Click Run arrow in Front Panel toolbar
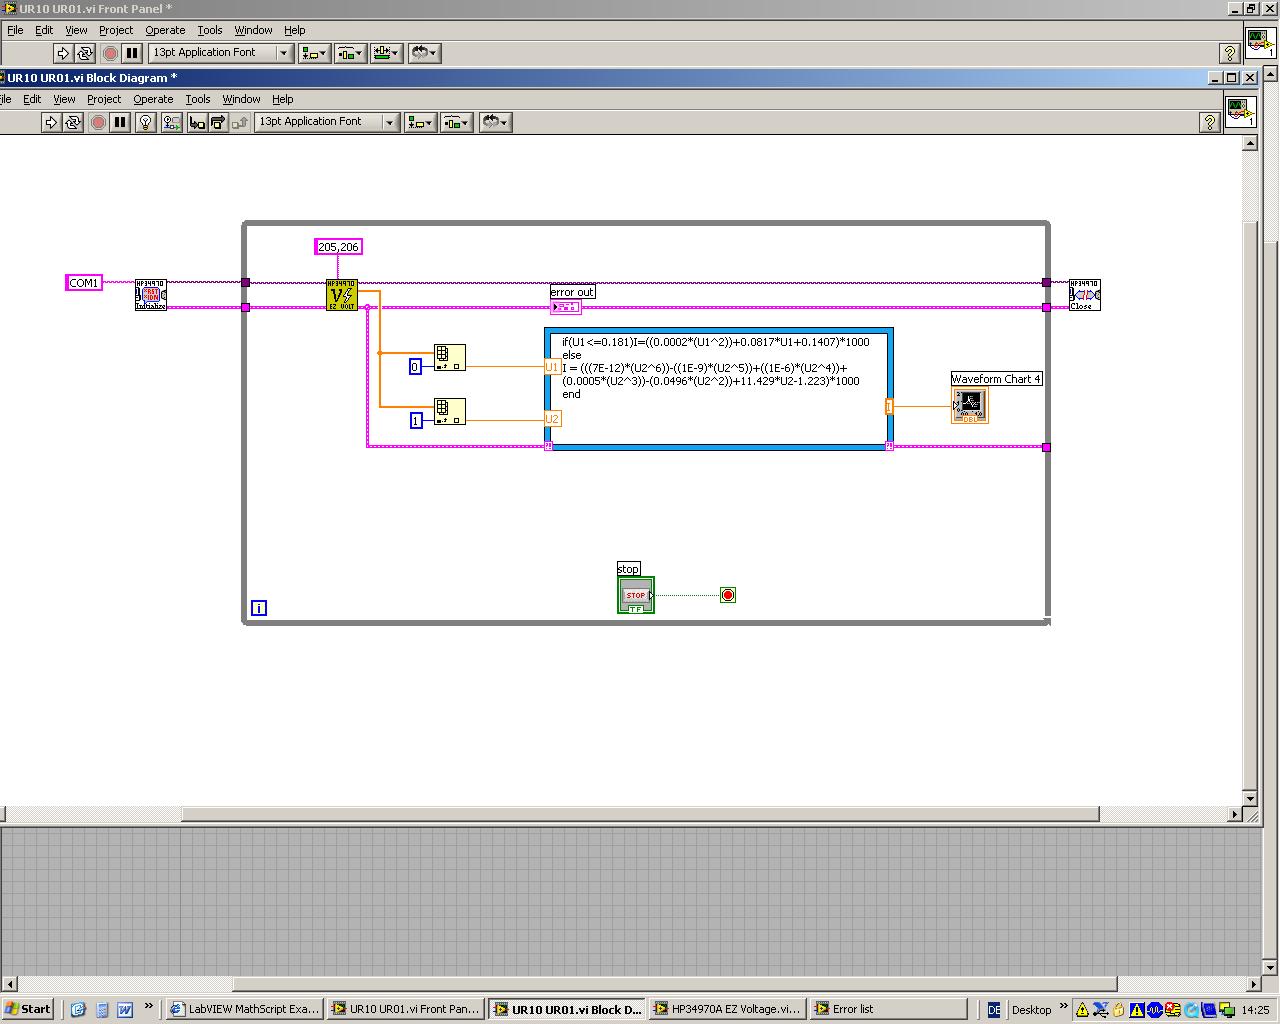Image resolution: width=1280 pixels, height=1024 pixels. point(63,53)
